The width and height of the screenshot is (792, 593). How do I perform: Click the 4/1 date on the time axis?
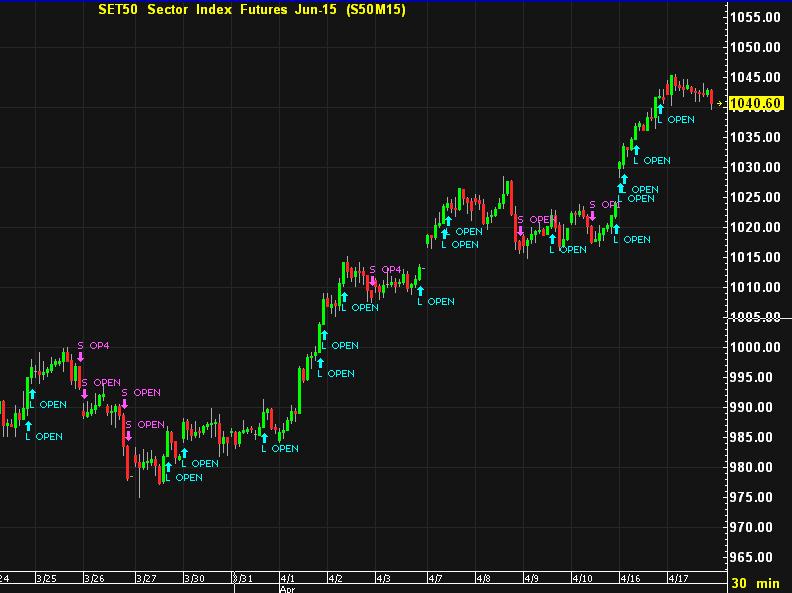coord(288,578)
